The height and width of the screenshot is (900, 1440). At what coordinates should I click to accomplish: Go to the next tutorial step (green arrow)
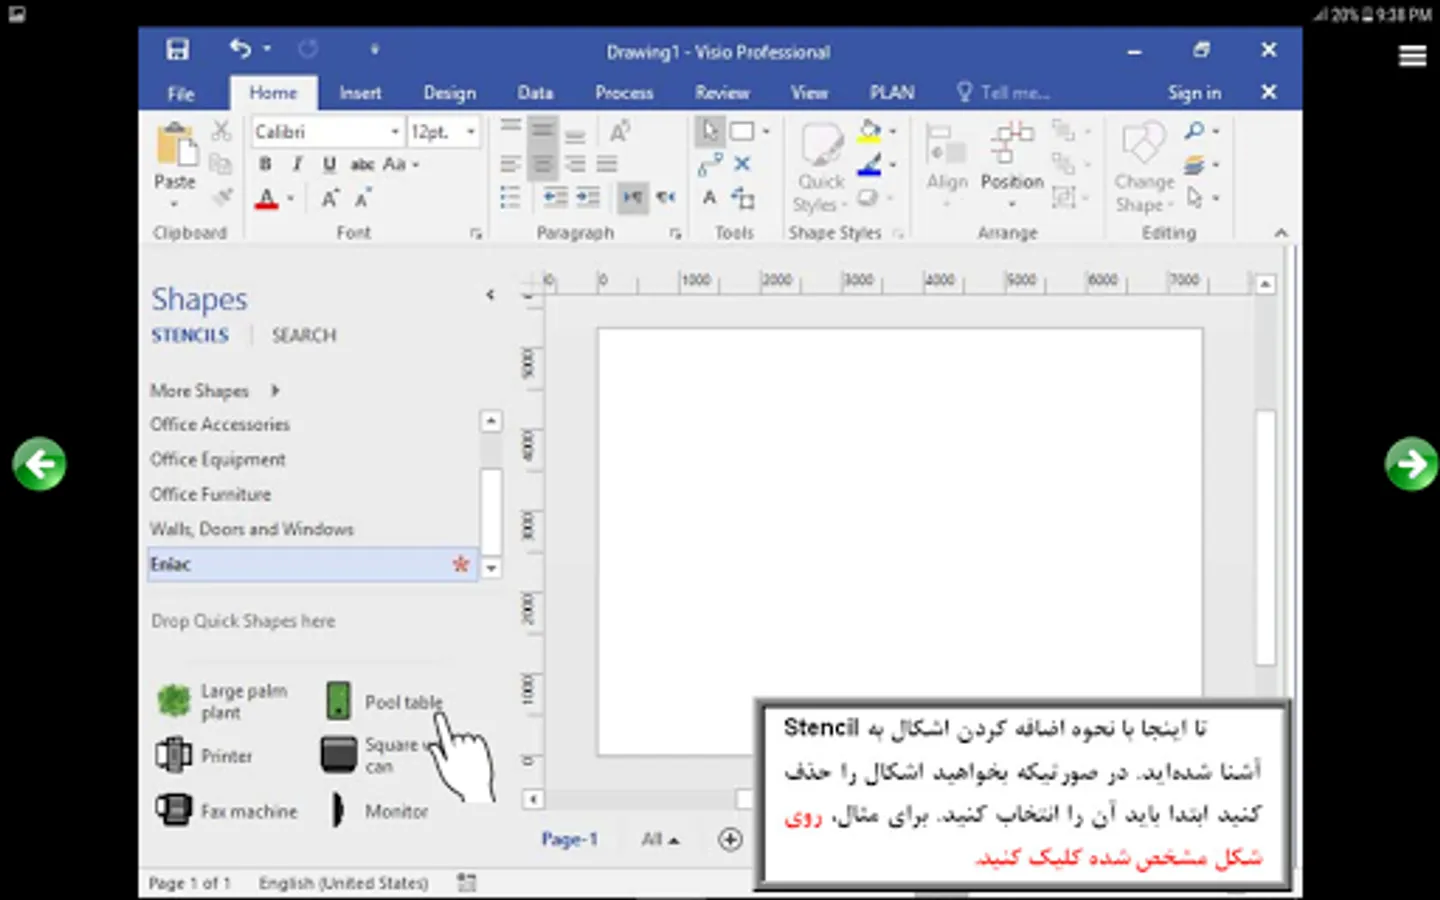click(1411, 464)
